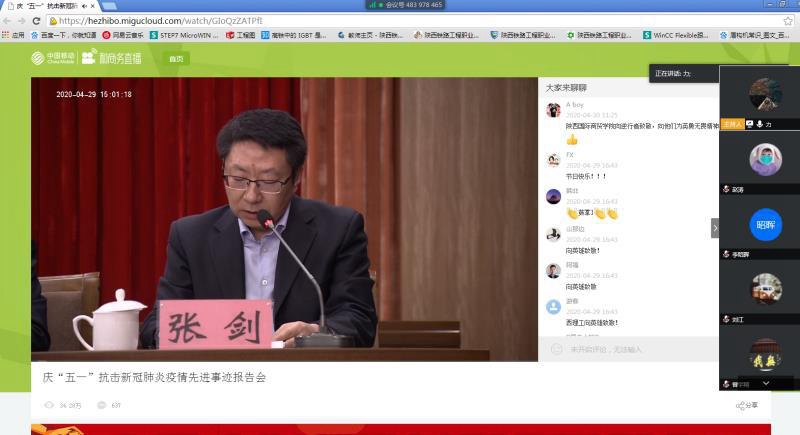Select the 昭晖 participant thumbnail
The image size is (800, 435).
coord(765,225)
